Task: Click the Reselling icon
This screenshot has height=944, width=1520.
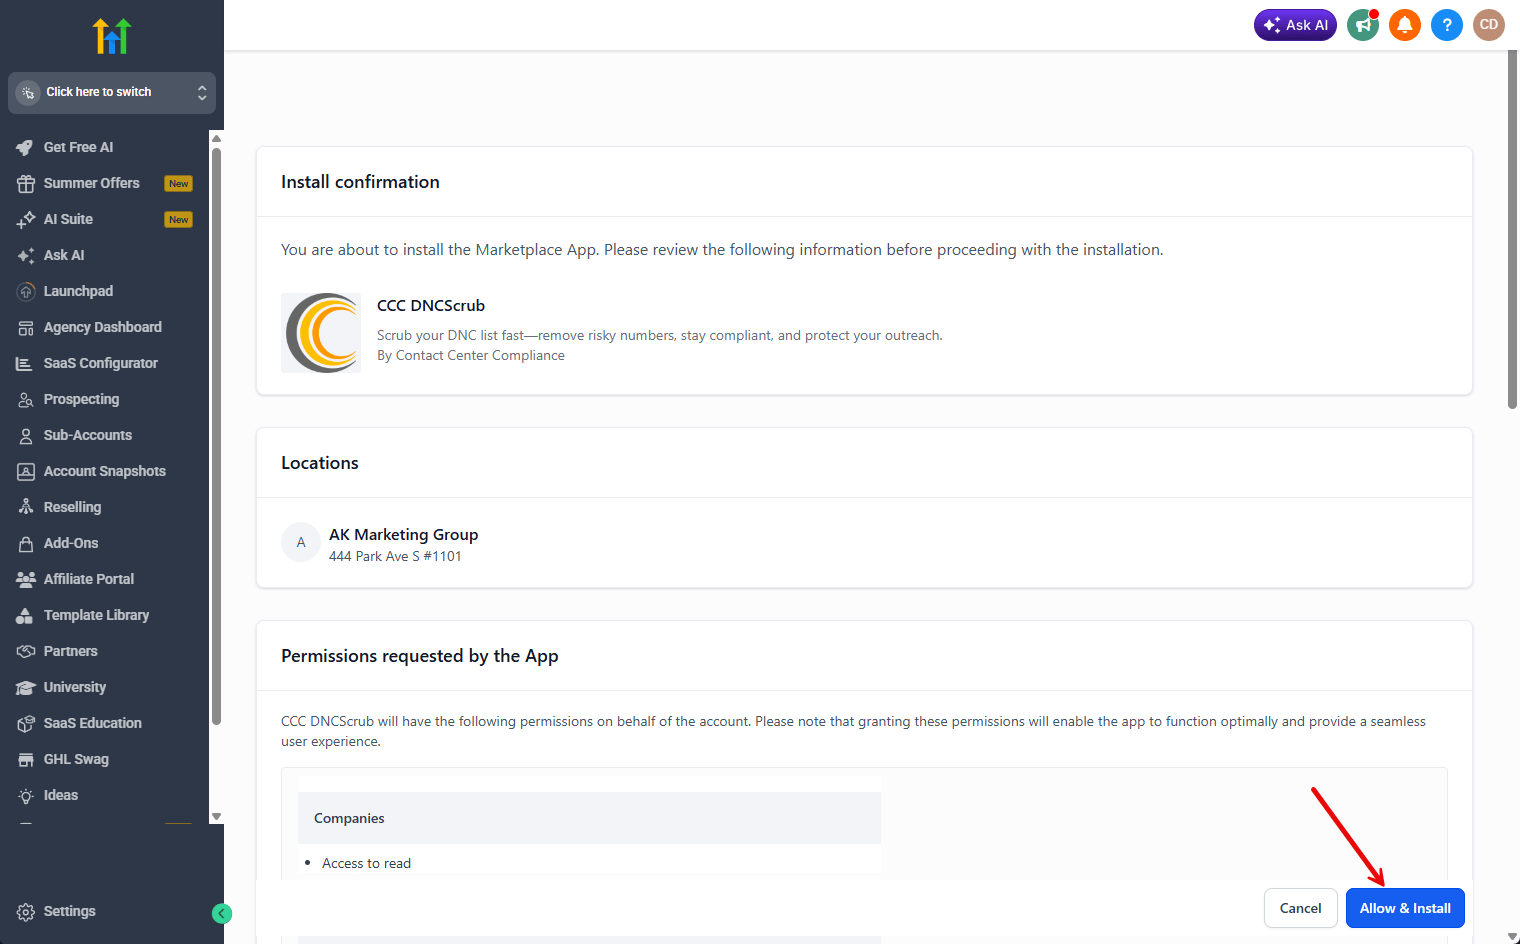Action: pos(26,507)
